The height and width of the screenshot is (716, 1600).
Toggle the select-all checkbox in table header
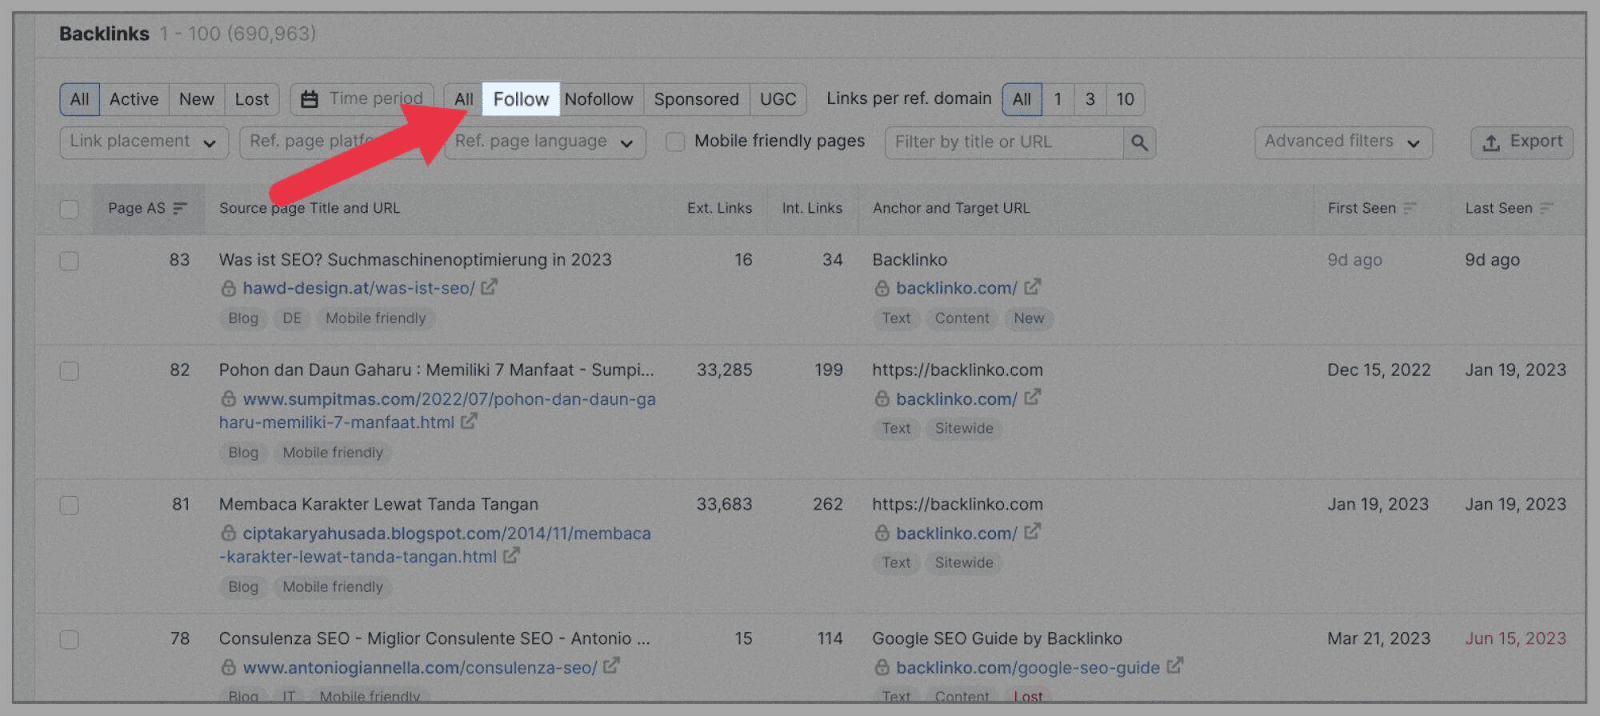pos(69,209)
